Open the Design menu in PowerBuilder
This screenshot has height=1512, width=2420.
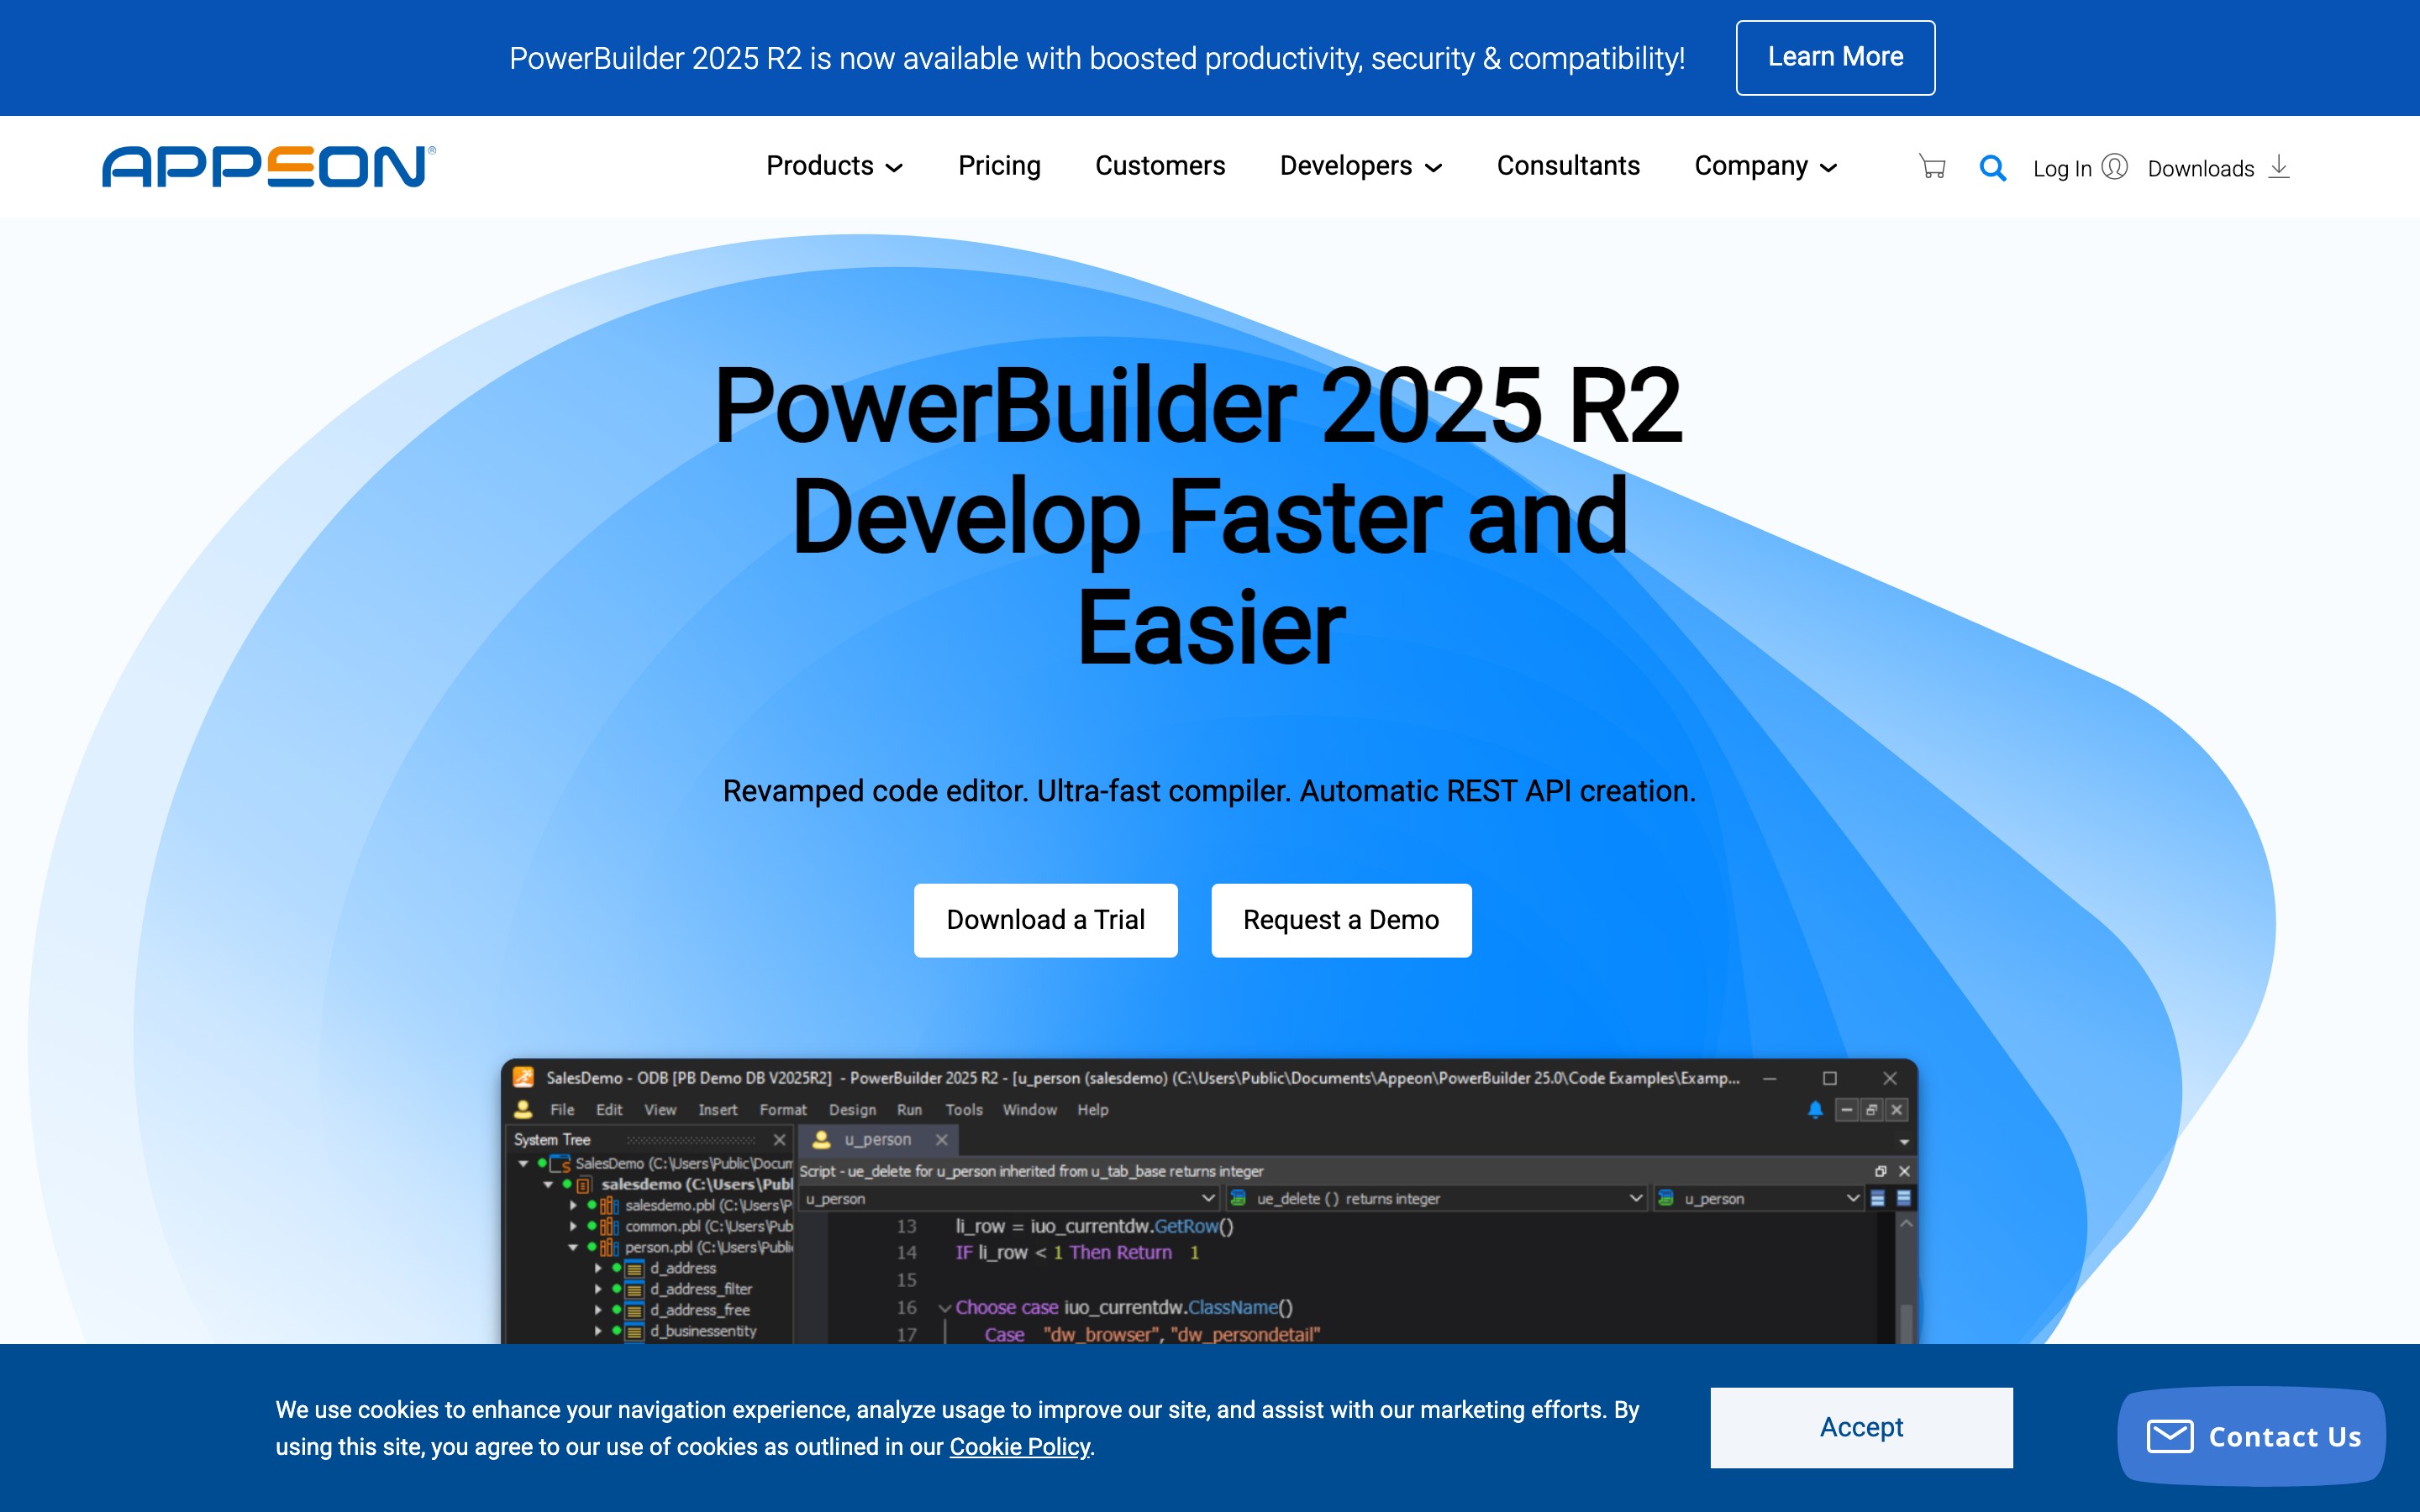tap(852, 1110)
